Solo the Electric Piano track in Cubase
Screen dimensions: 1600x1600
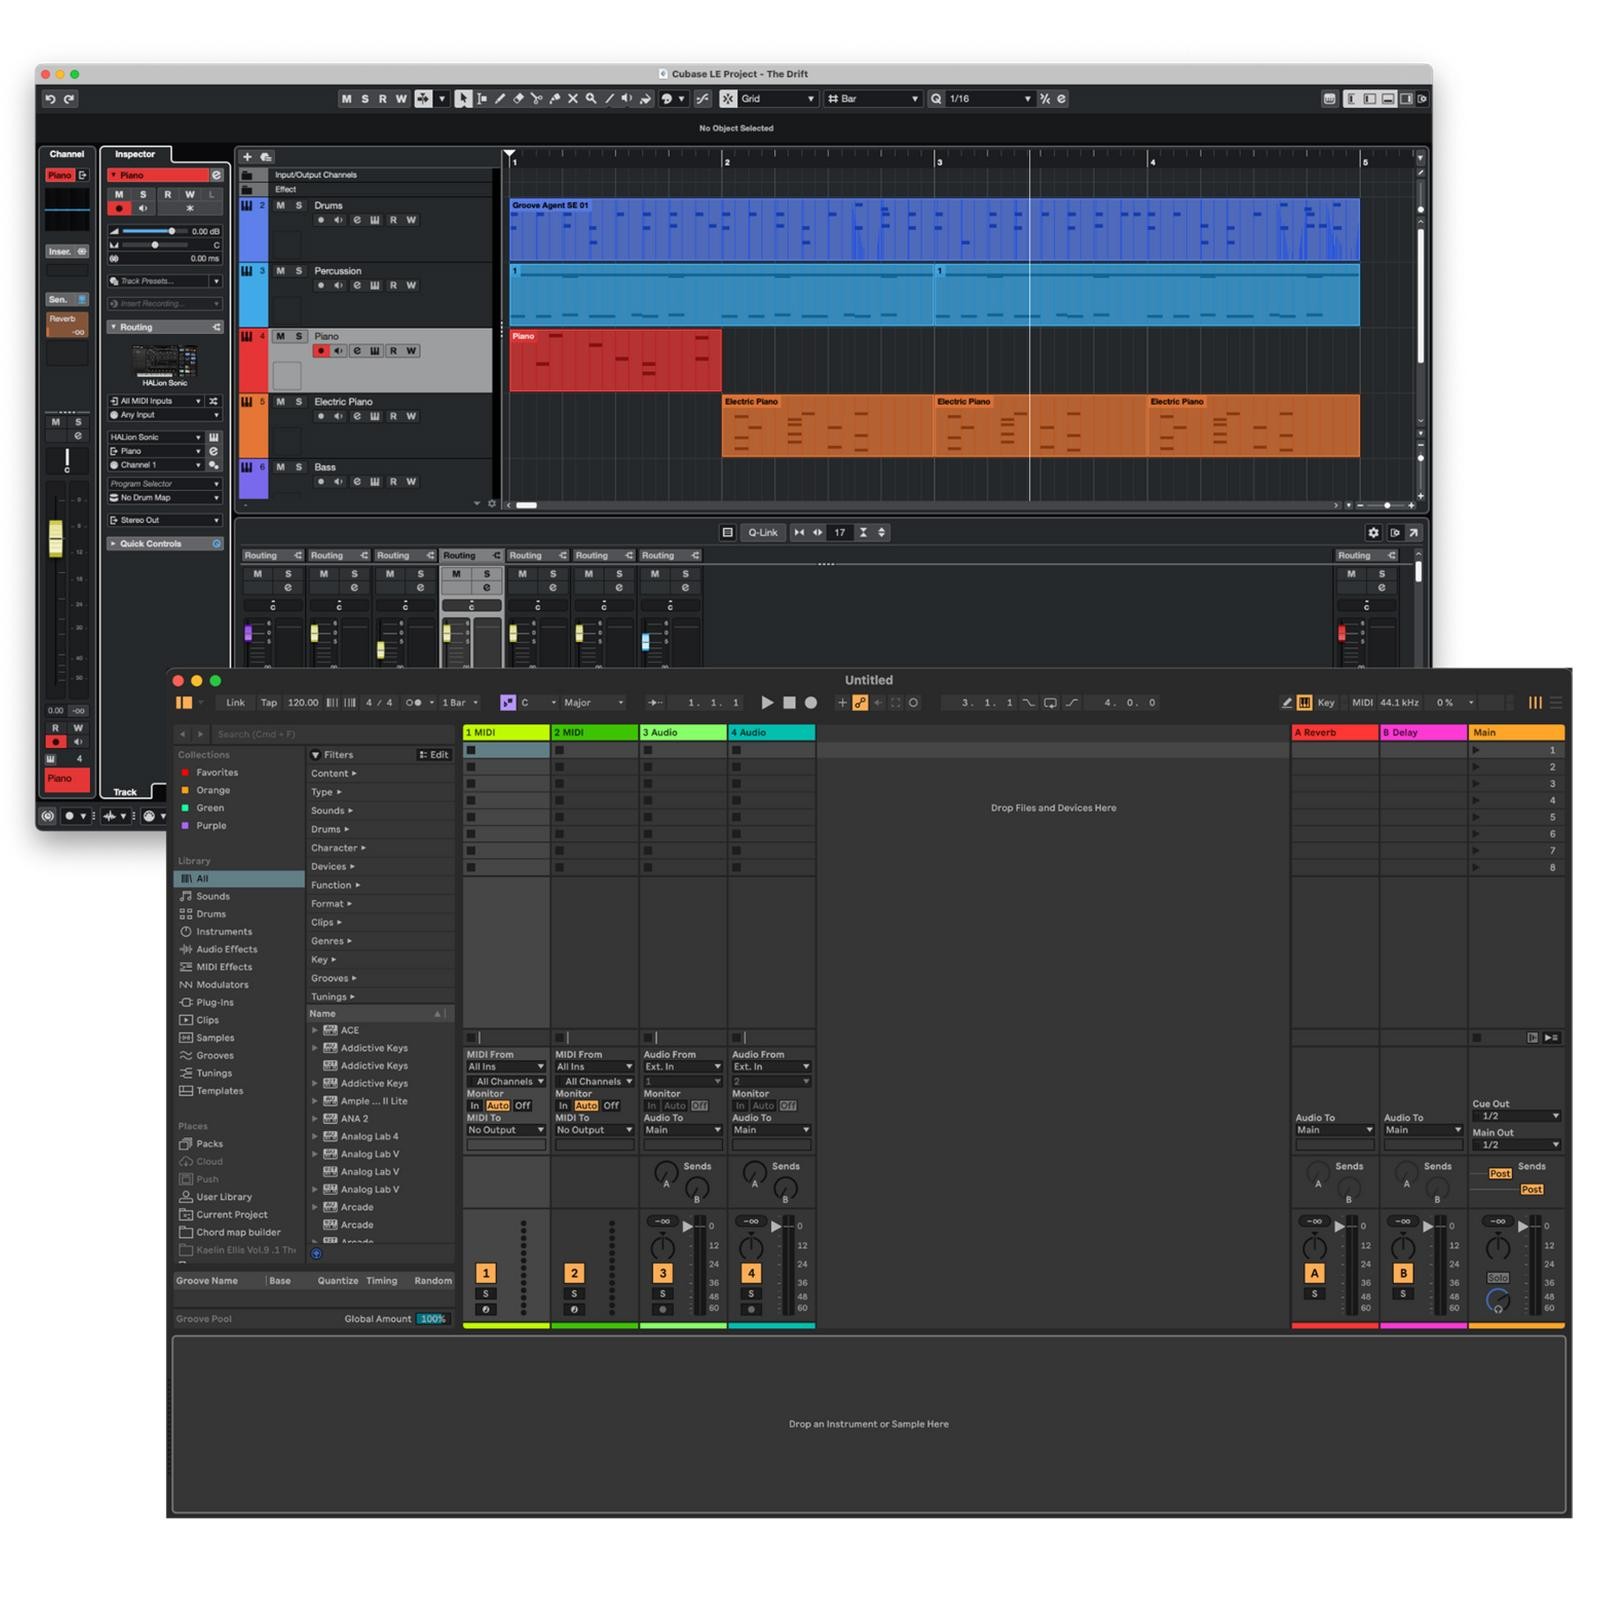(298, 402)
